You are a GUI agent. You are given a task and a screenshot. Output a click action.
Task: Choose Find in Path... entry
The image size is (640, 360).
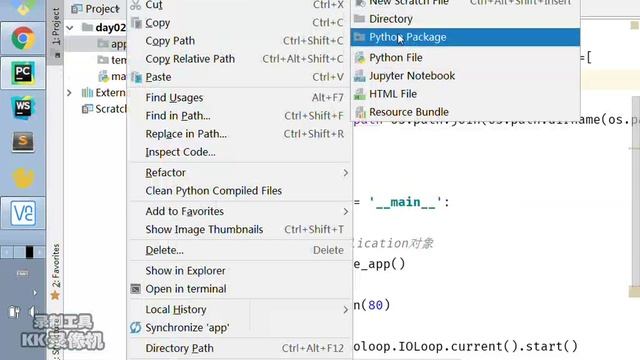(240, 116)
